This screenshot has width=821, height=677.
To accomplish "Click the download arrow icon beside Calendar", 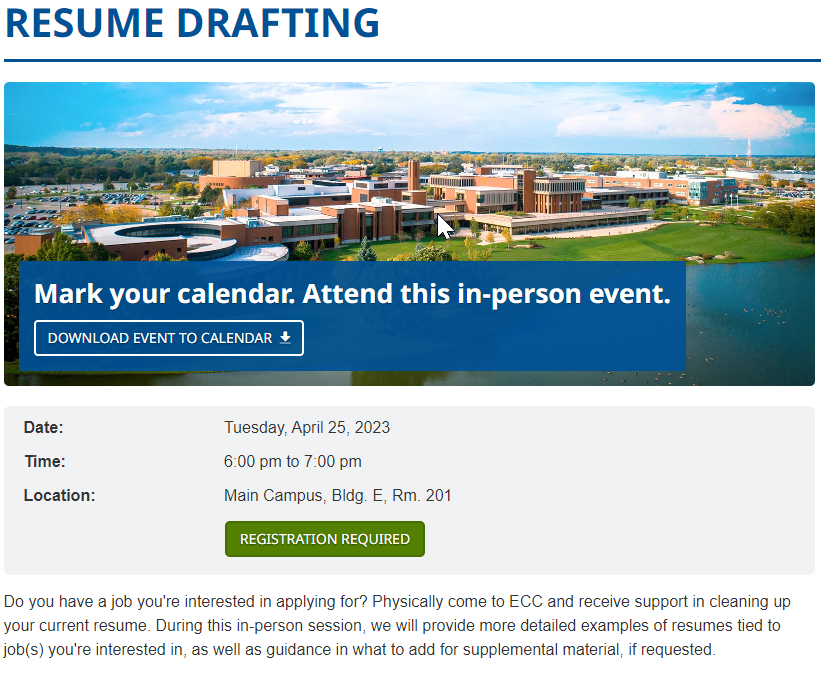I will tap(285, 338).
